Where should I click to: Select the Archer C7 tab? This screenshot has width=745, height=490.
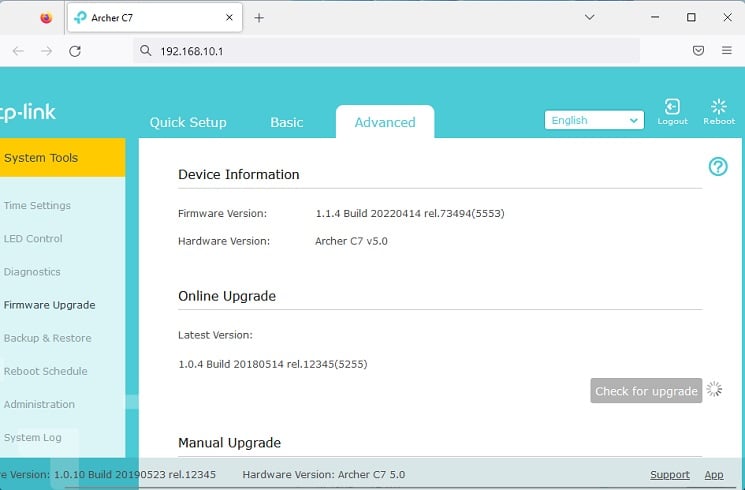point(155,18)
